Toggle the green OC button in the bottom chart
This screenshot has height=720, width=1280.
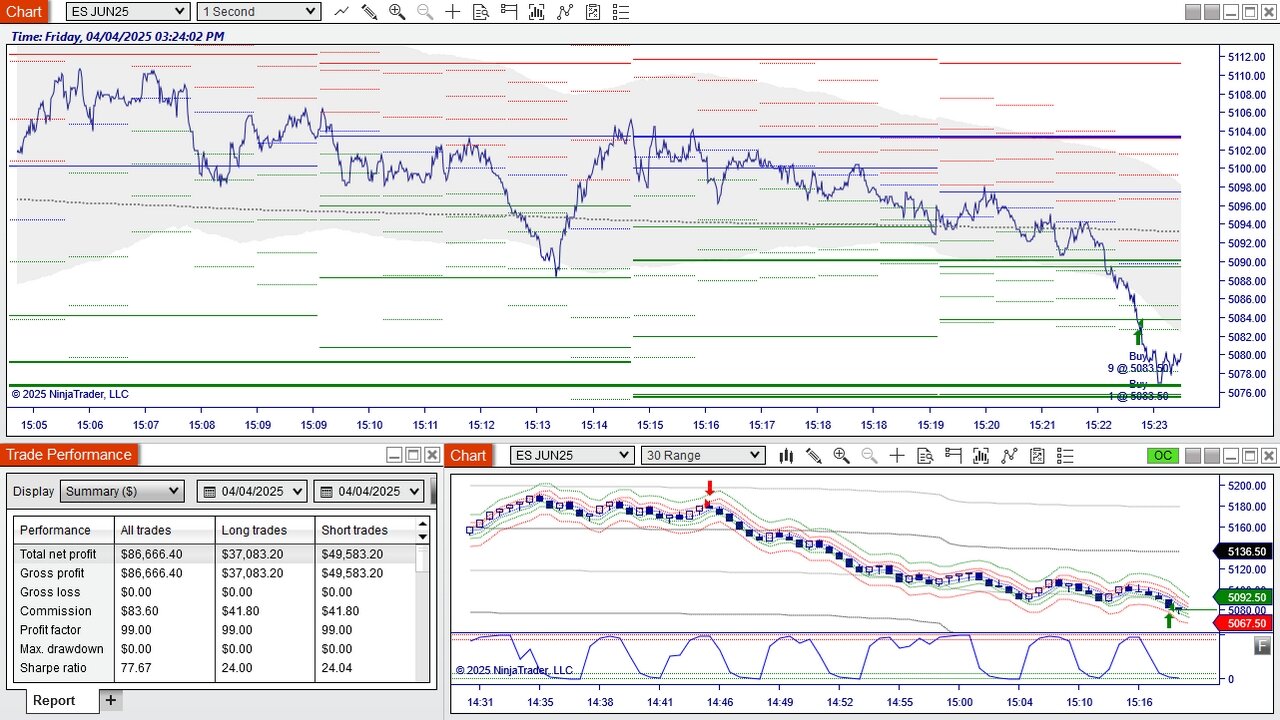pos(1163,455)
